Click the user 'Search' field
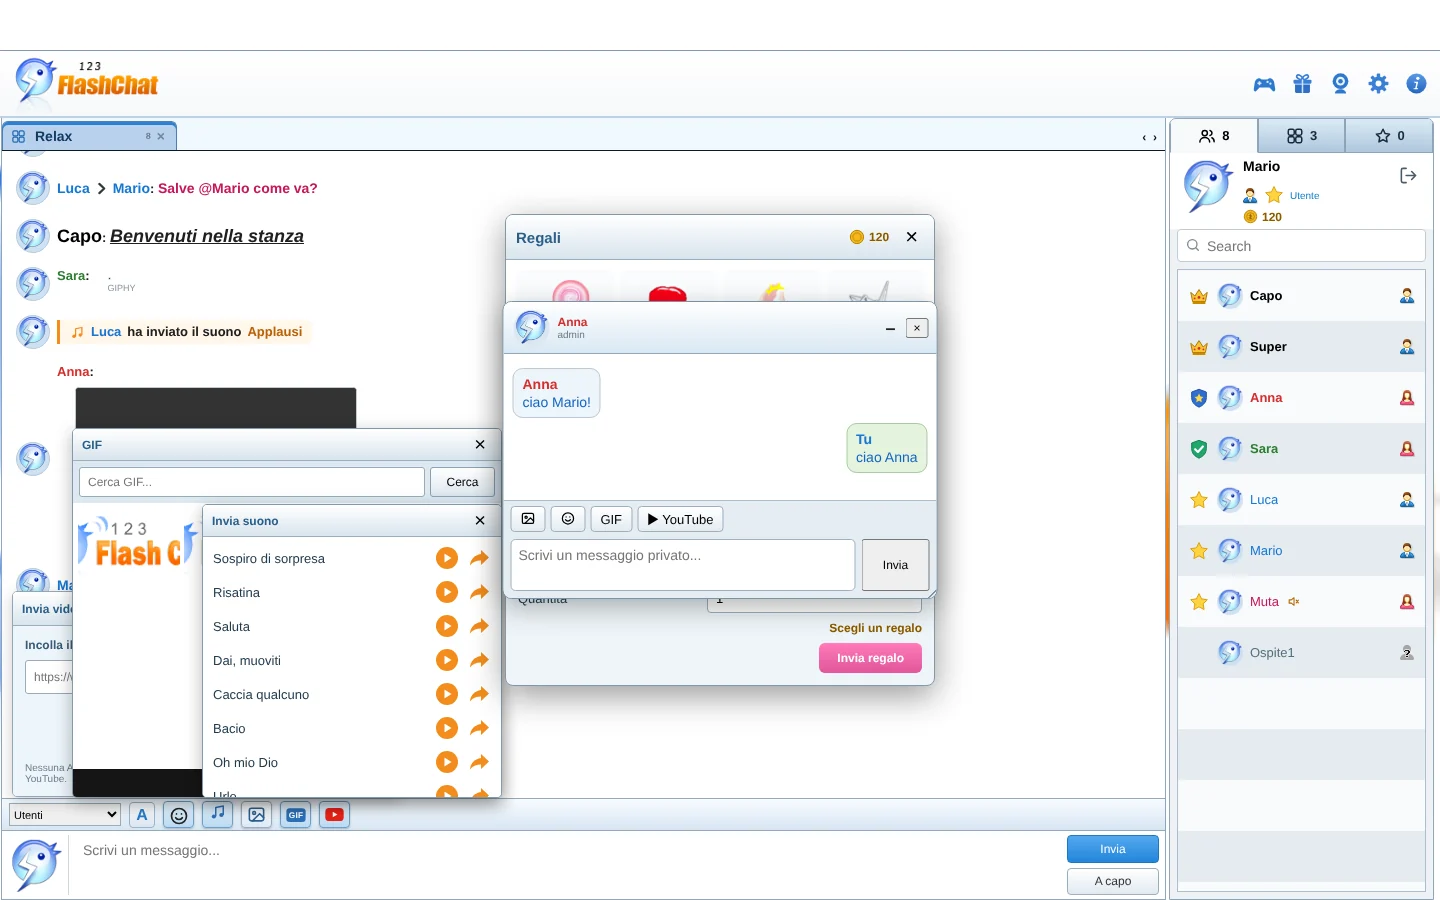This screenshot has width=1440, height=900. click(x=1301, y=246)
